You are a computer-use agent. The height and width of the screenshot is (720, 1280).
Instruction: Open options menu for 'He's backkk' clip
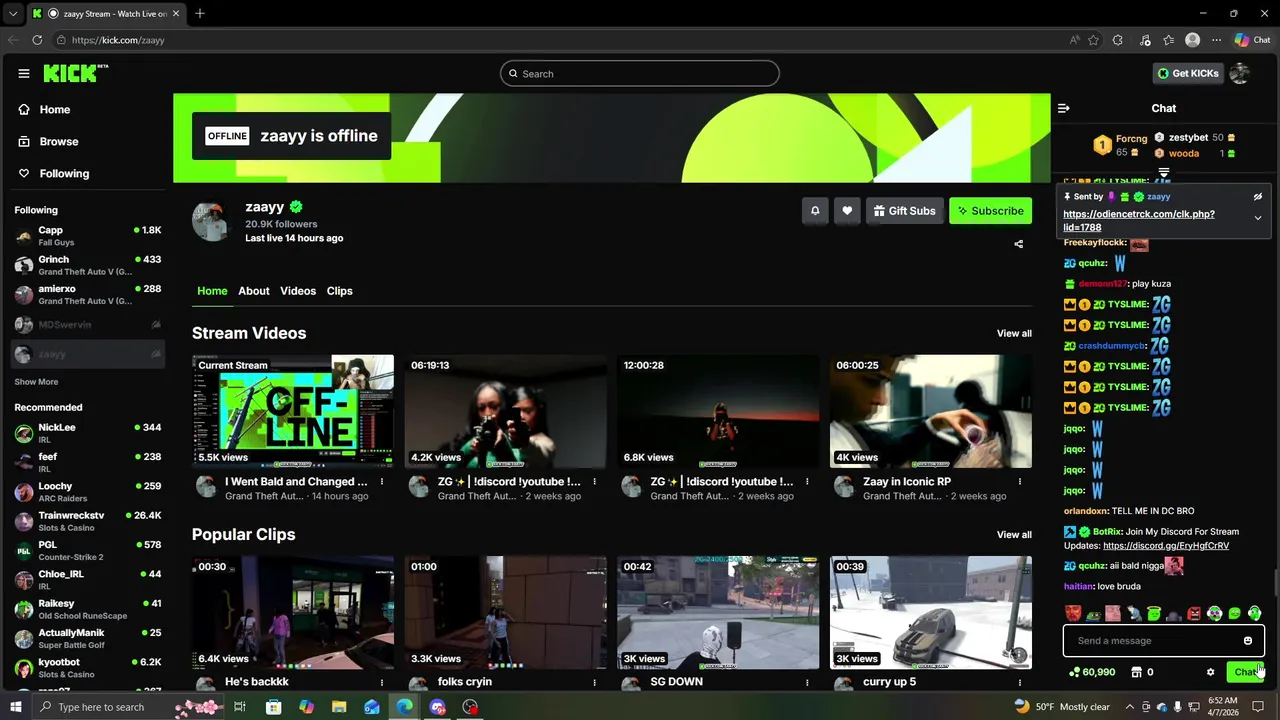[382, 683]
